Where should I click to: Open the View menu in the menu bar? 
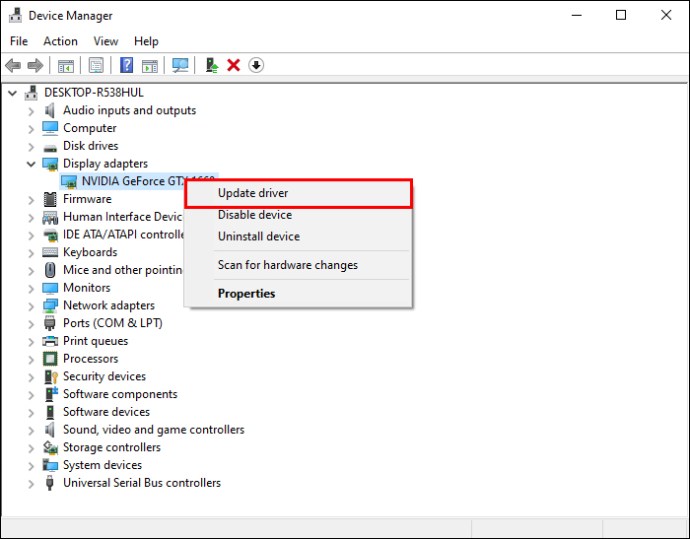[105, 41]
